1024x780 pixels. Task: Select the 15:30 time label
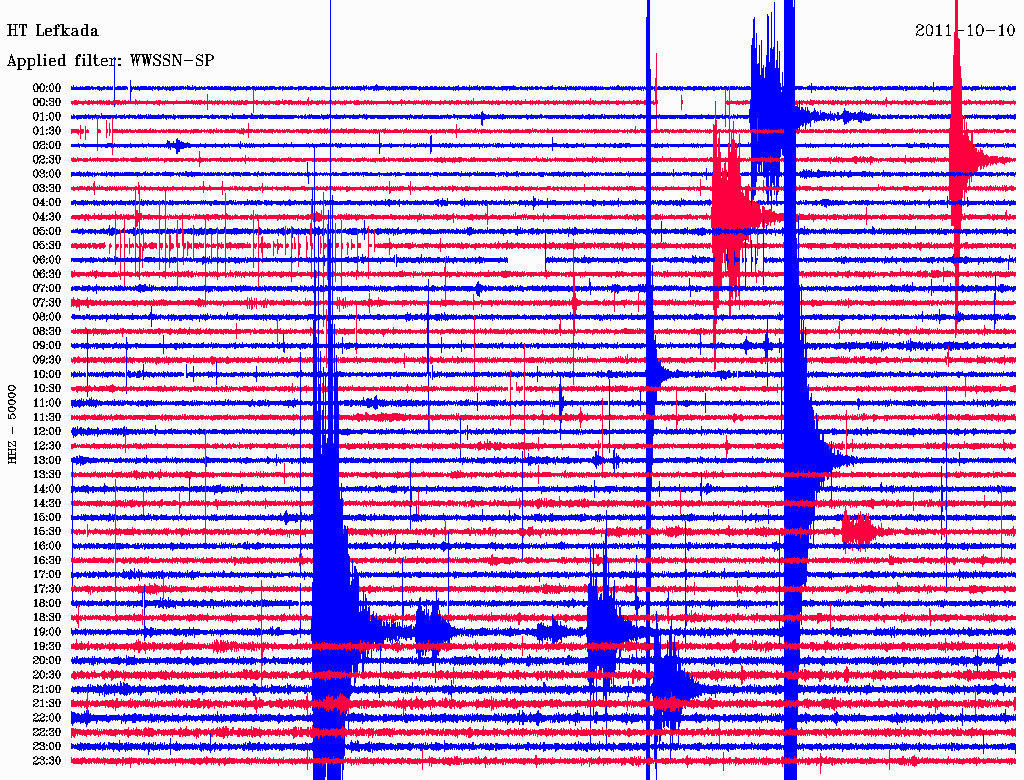47,532
